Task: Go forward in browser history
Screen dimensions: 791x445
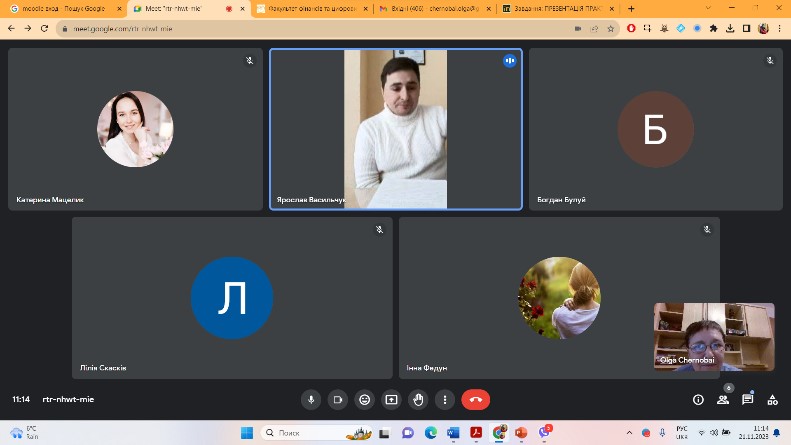Action: coord(28,29)
